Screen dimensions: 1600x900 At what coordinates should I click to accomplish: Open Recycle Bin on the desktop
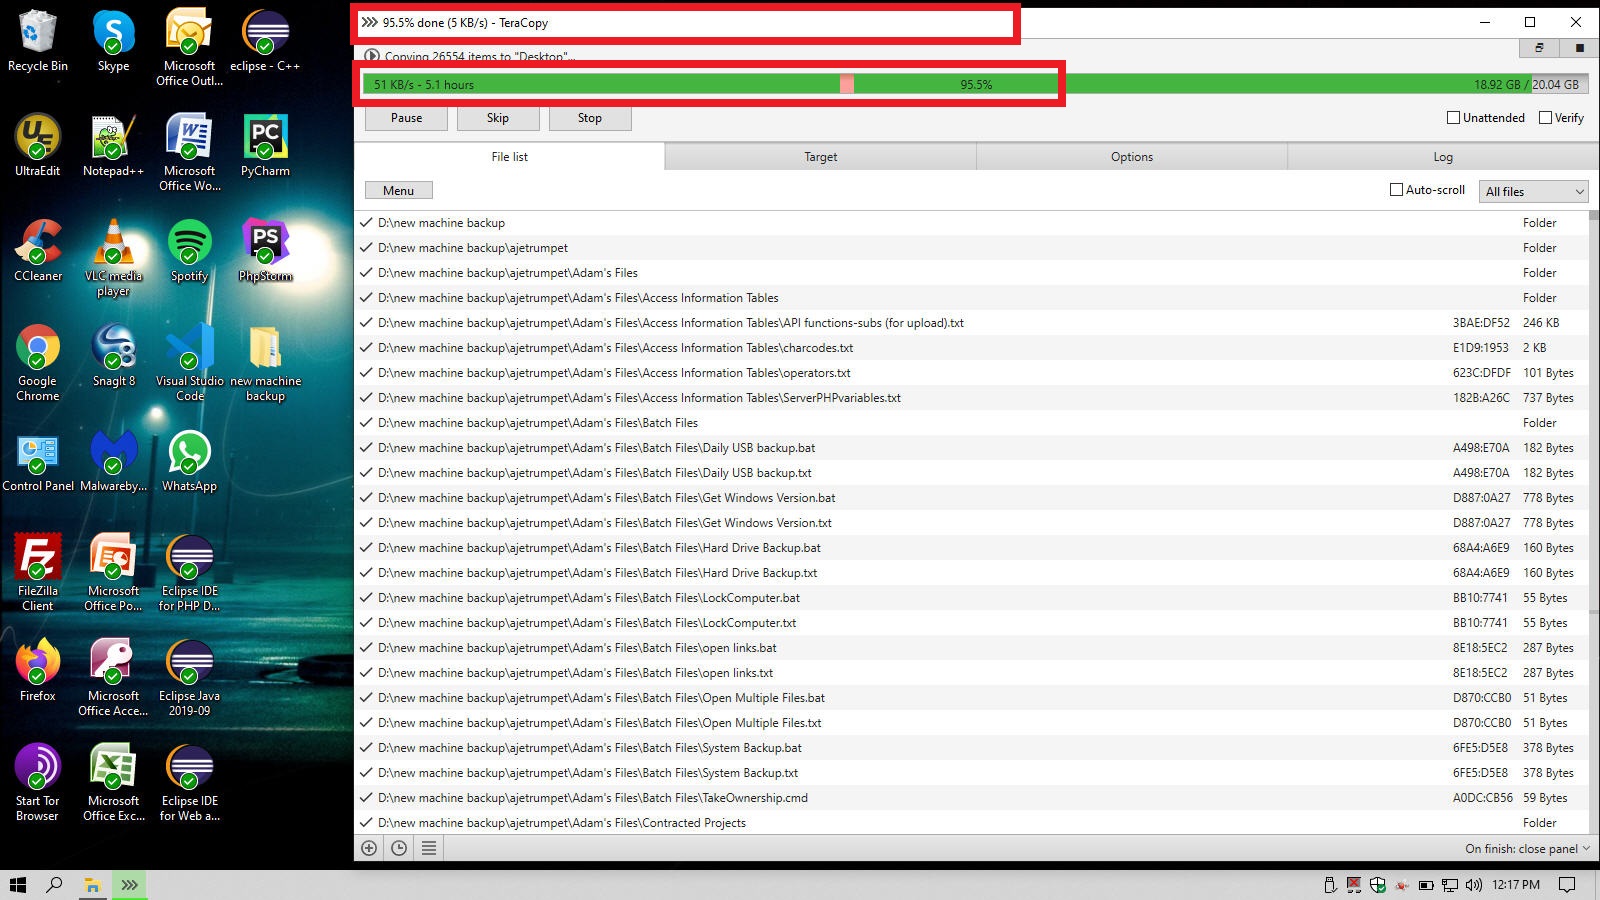click(38, 42)
